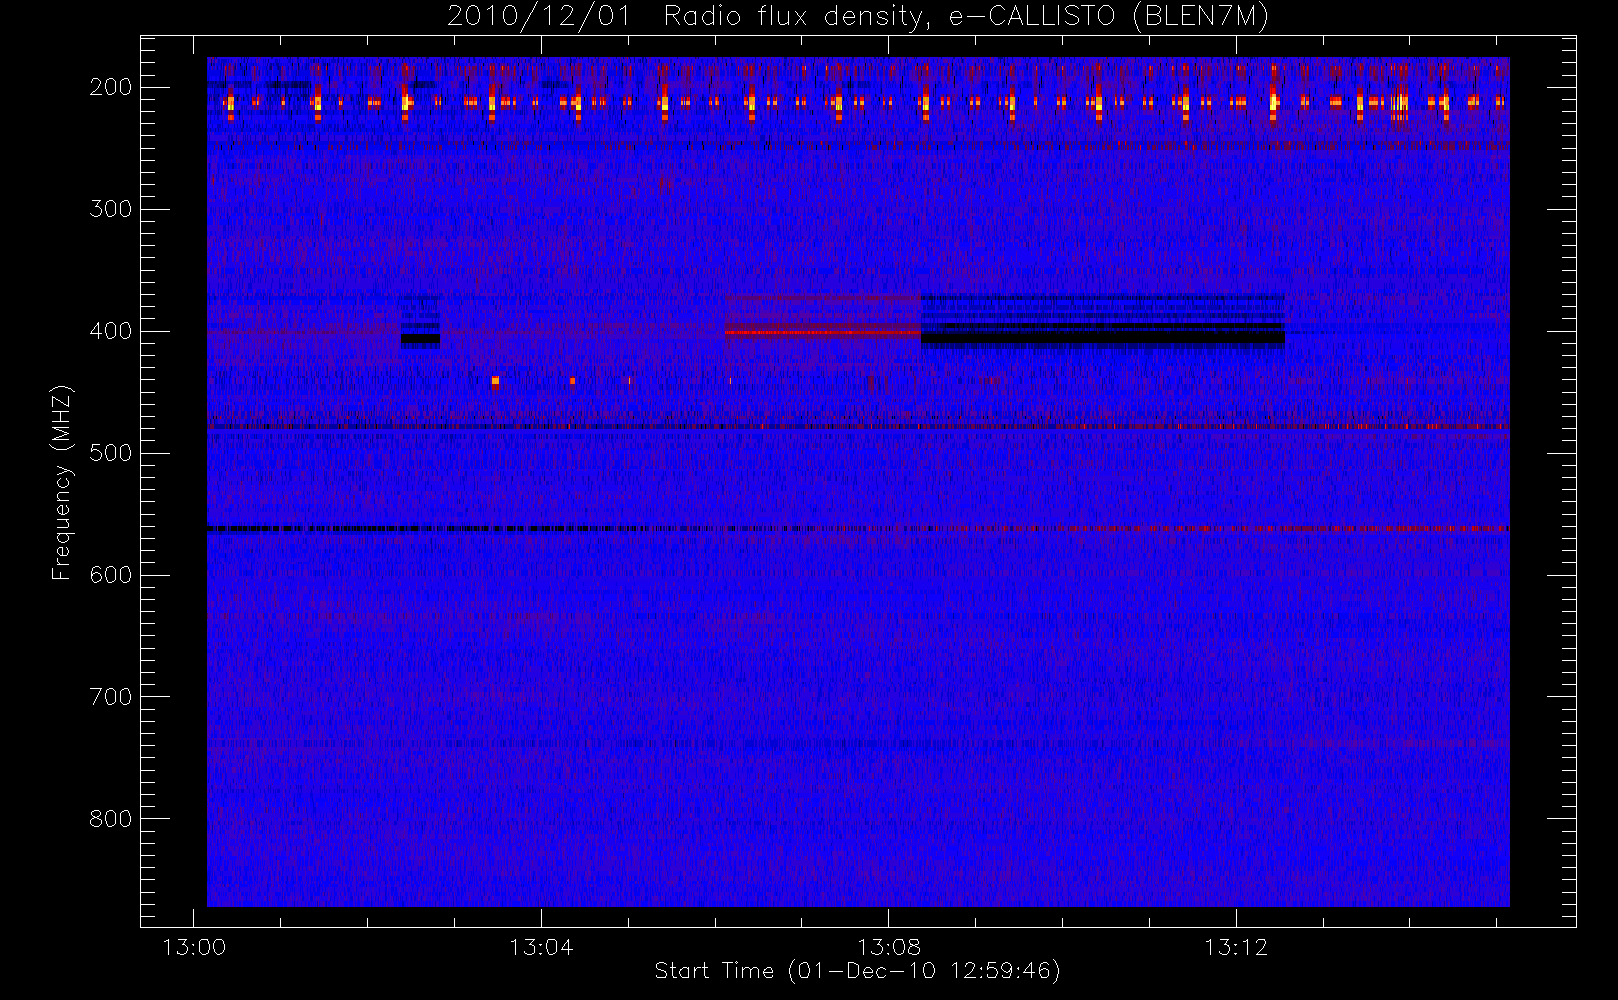
Task: Click the bright orange spot near 440 MHz
Action: click(x=495, y=381)
